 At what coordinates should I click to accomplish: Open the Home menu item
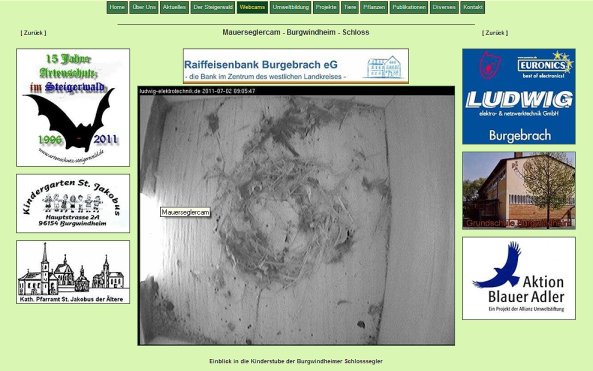pos(117,8)
